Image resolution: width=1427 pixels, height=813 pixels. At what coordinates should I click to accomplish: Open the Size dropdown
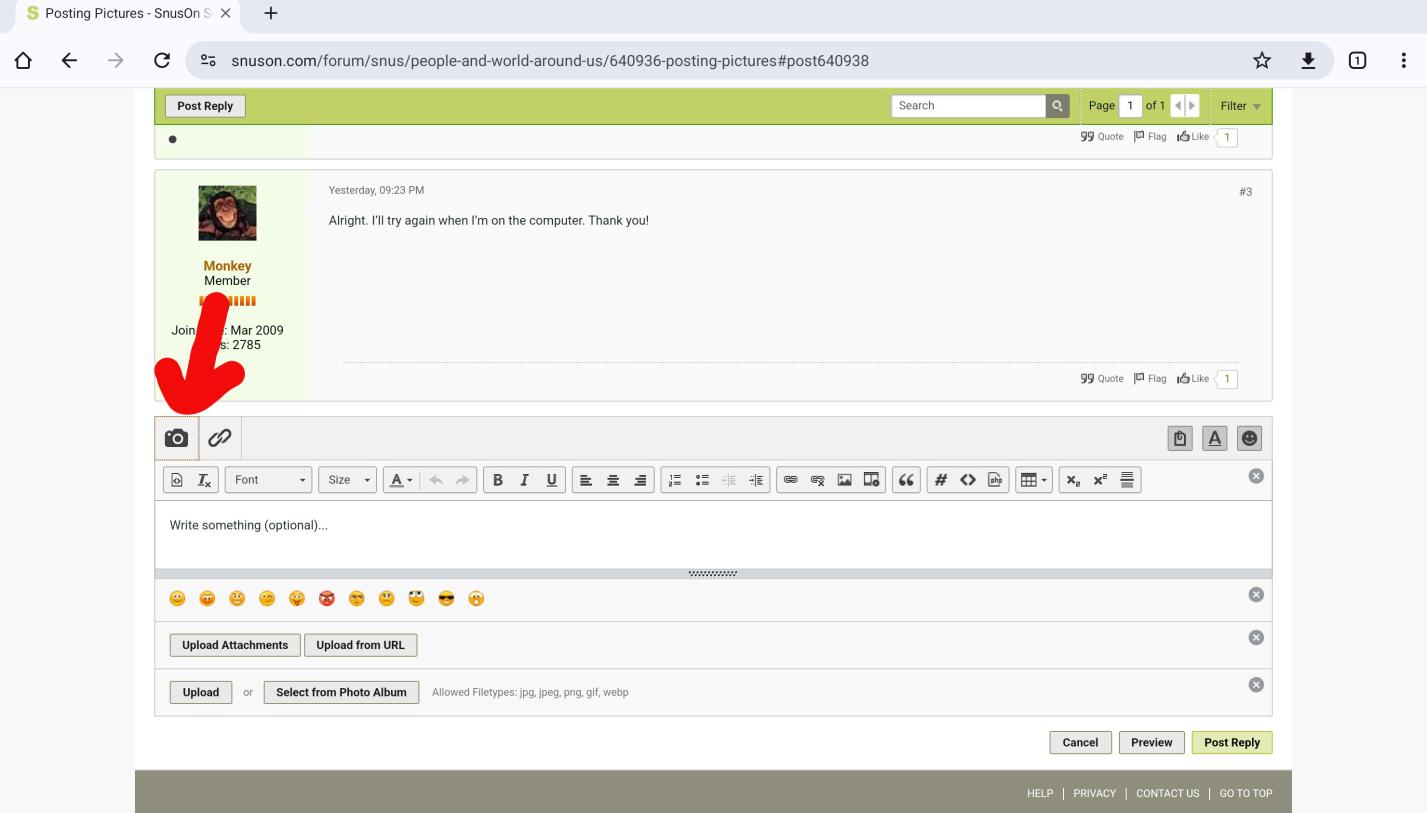tap(347, 480)
